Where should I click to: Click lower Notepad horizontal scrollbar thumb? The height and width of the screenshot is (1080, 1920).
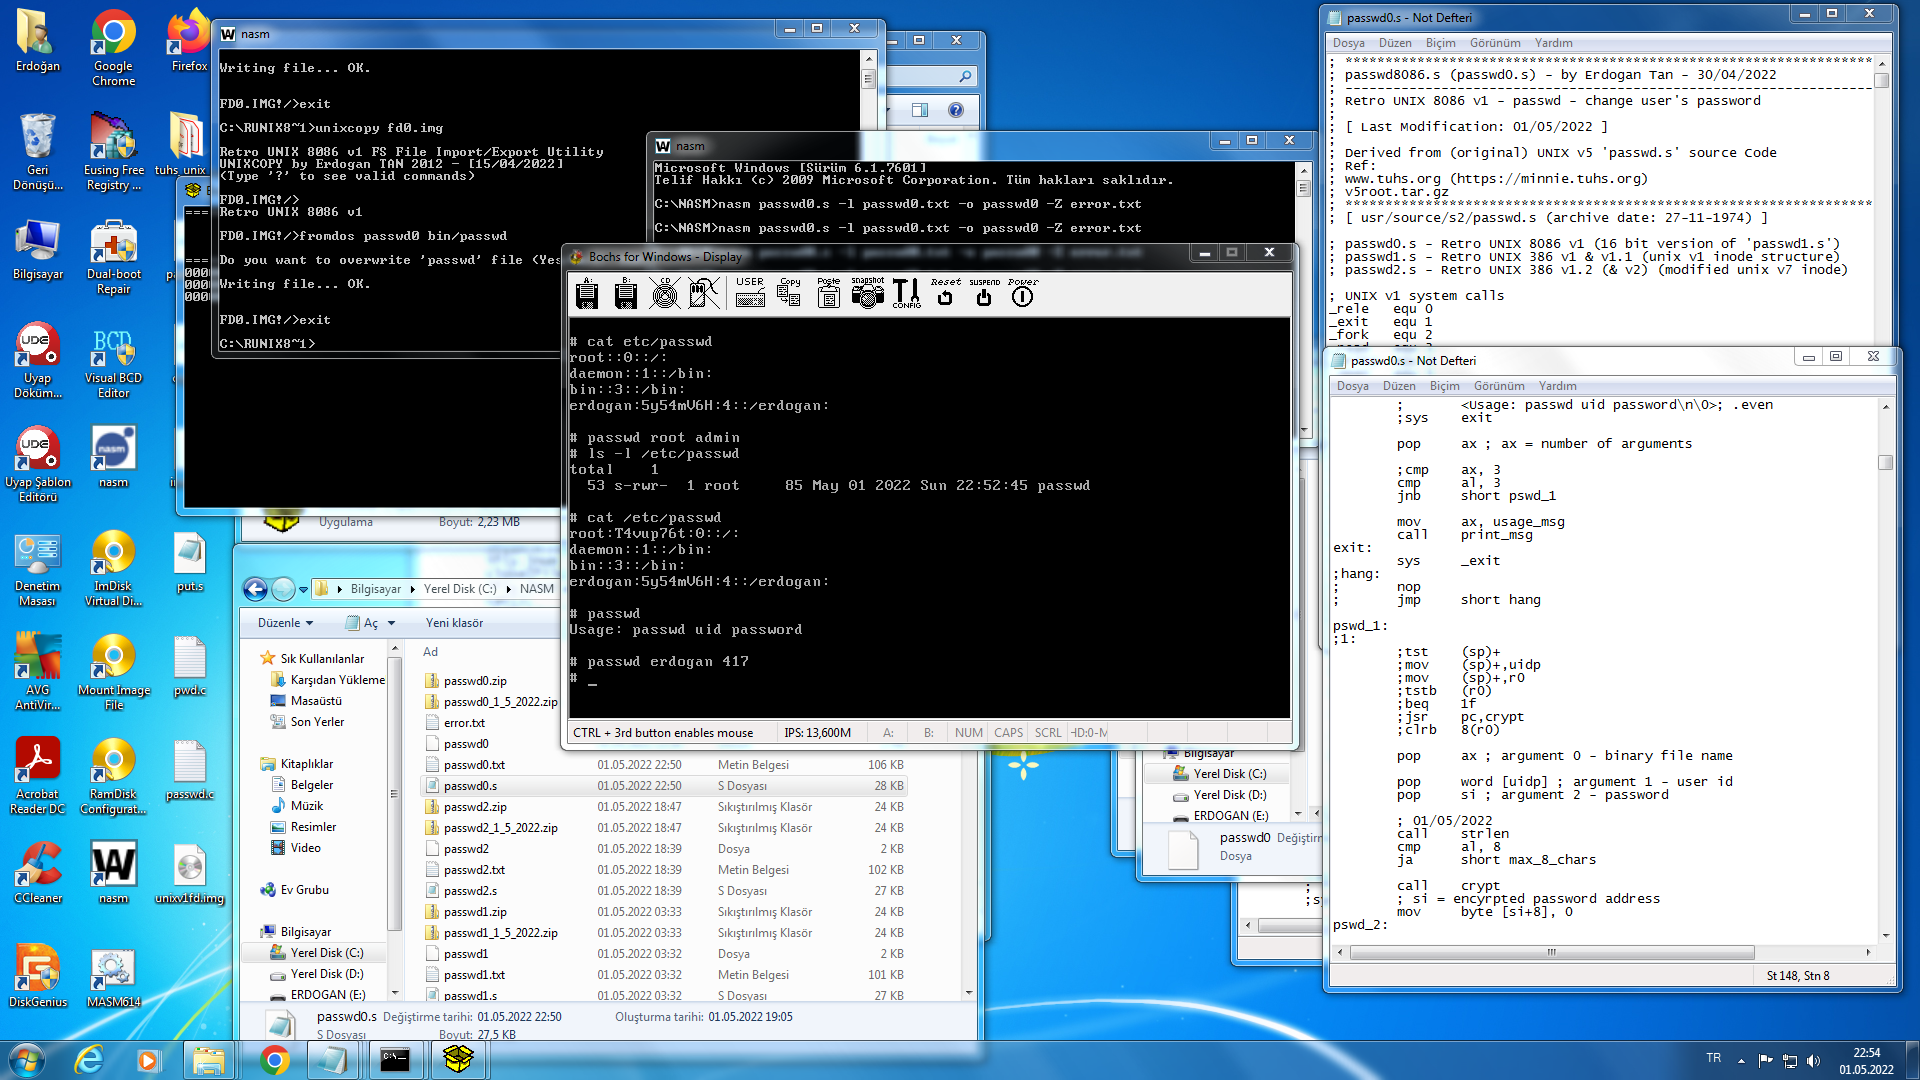(1550, 952)
